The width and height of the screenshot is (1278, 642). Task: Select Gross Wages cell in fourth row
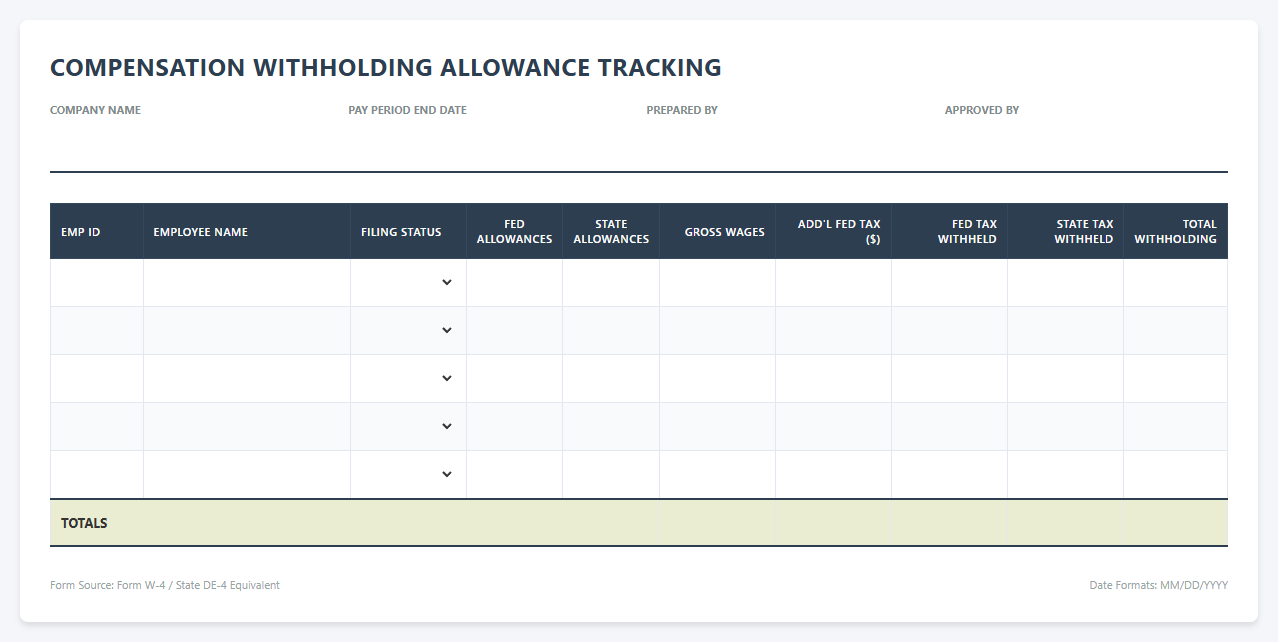717,427
